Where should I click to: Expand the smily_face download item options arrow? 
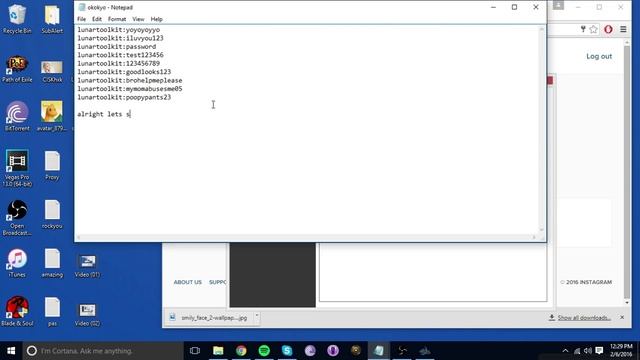pyautogui.click(x=257, y=316)
